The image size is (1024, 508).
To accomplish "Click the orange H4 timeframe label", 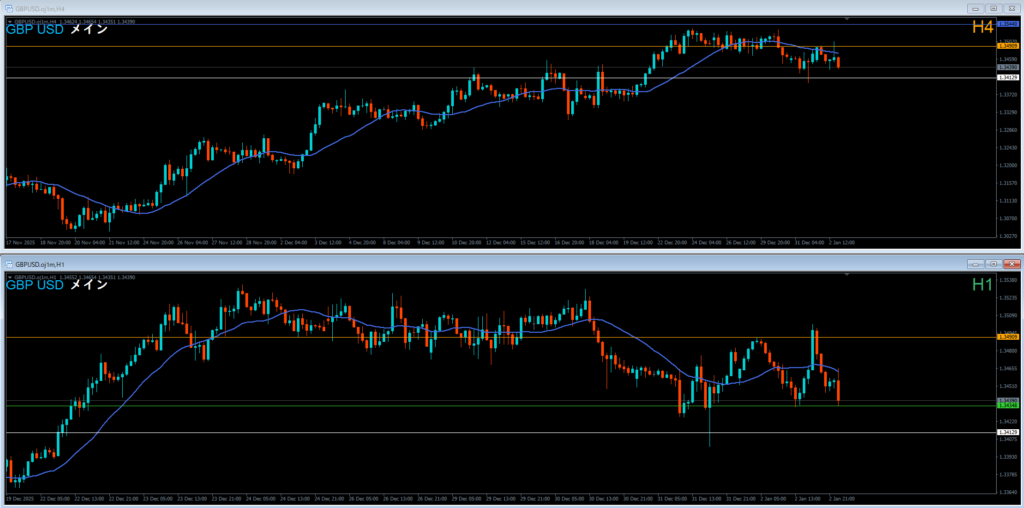I will [x=984, y=29].
